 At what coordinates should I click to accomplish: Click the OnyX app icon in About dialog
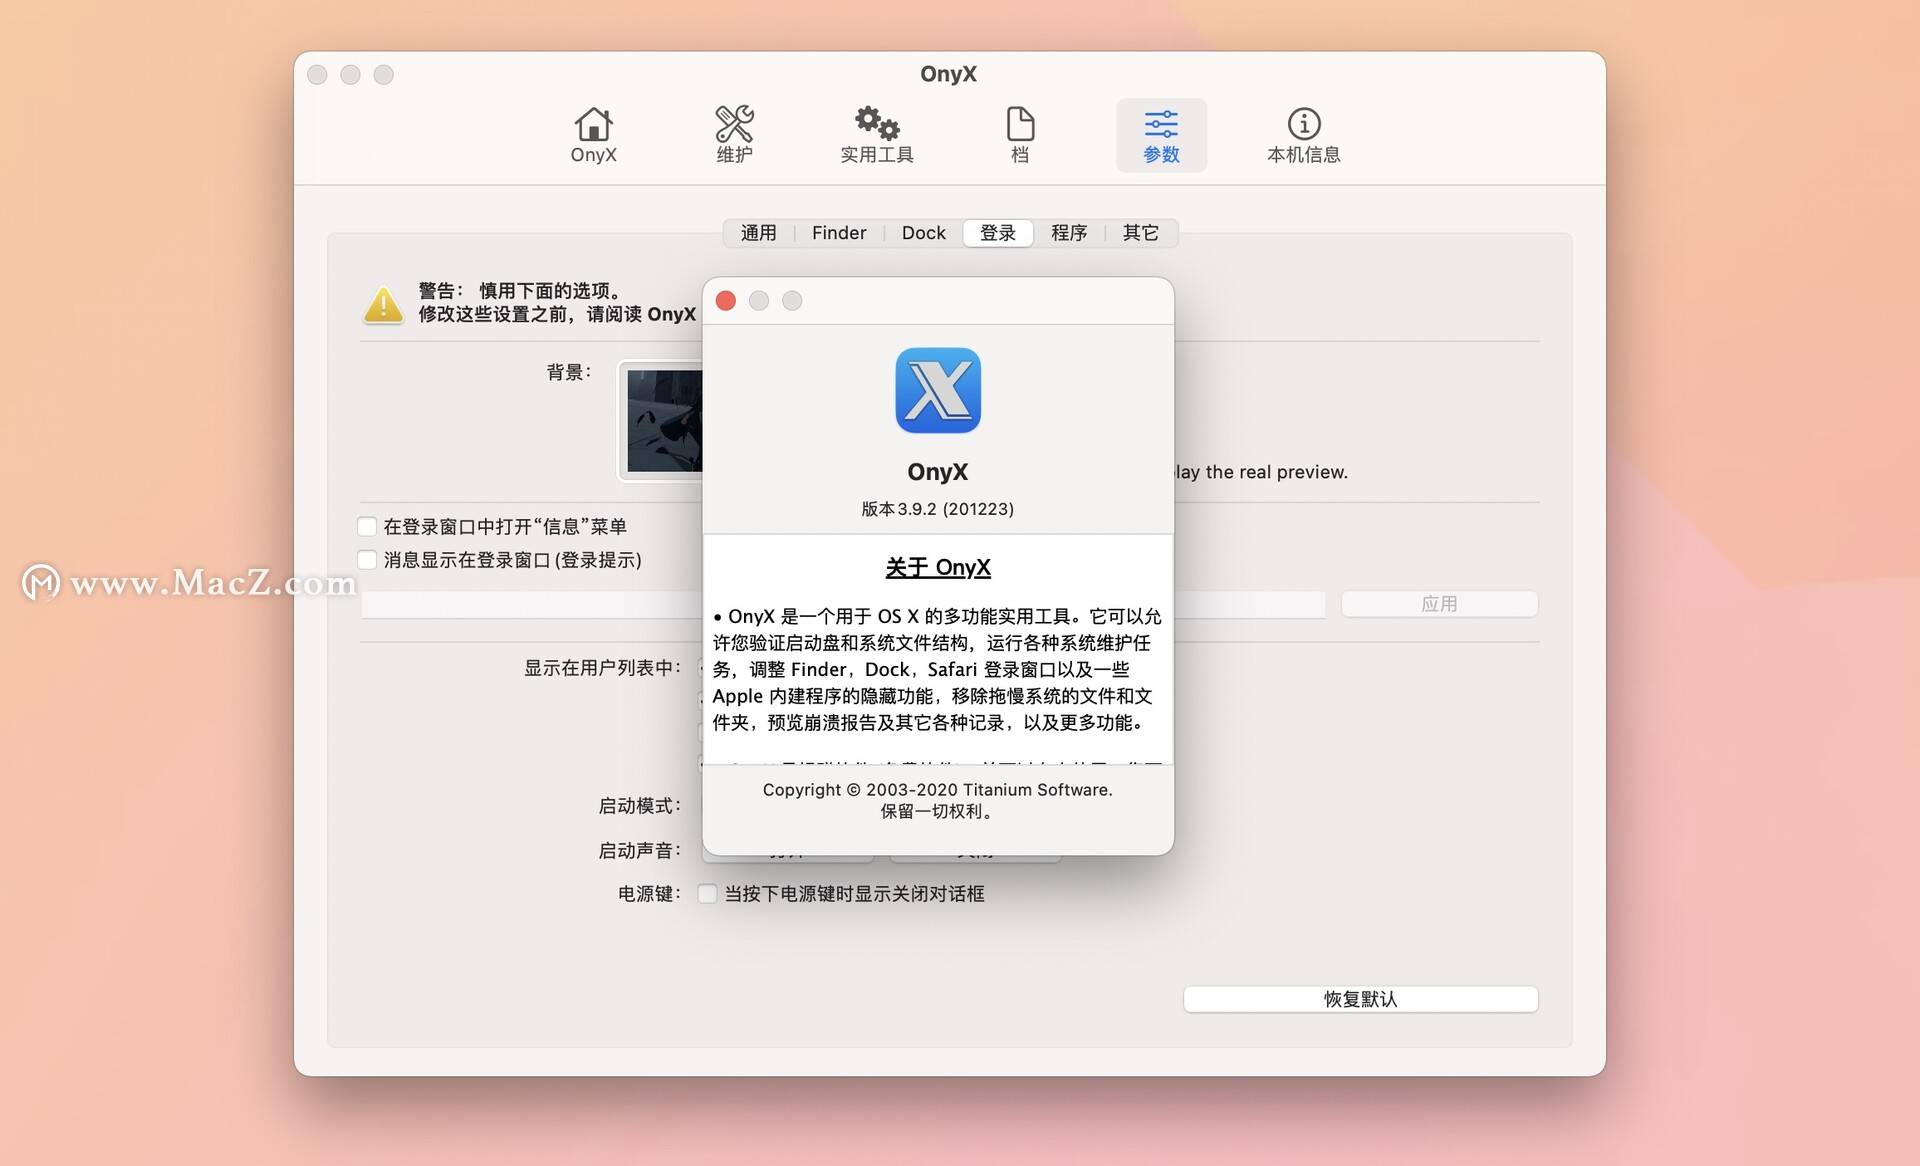pyautogui.click(x=938, y=390)
